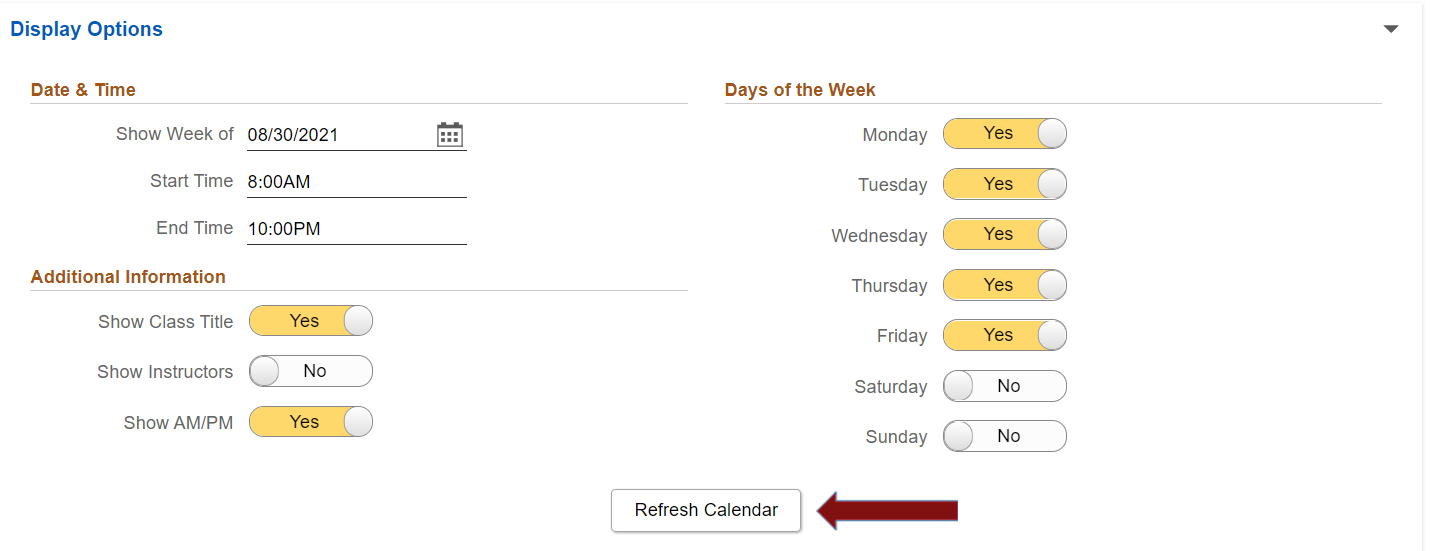Disable the Show AM/PM toggle
This screenshot has height=551, width=1438.
pos(310,423)
